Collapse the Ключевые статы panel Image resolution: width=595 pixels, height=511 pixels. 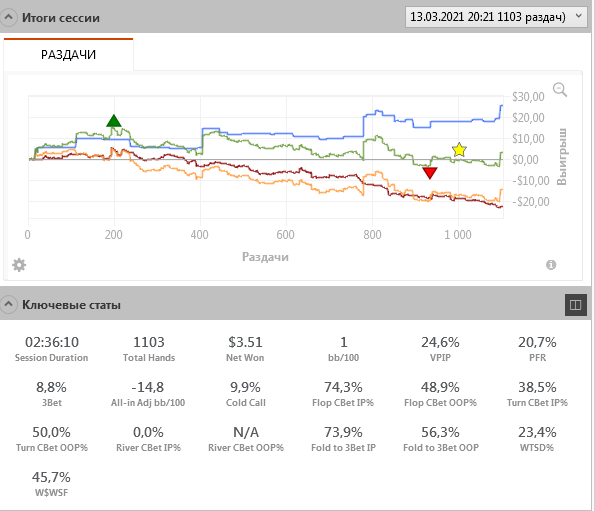coord(8,304)
